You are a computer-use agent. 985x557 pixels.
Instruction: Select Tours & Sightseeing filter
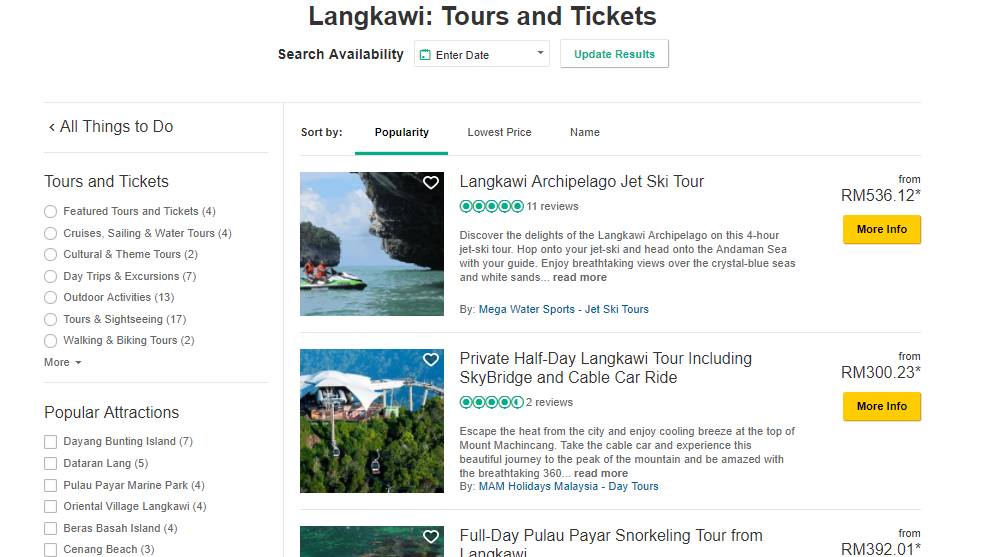[x=50, y=320]
